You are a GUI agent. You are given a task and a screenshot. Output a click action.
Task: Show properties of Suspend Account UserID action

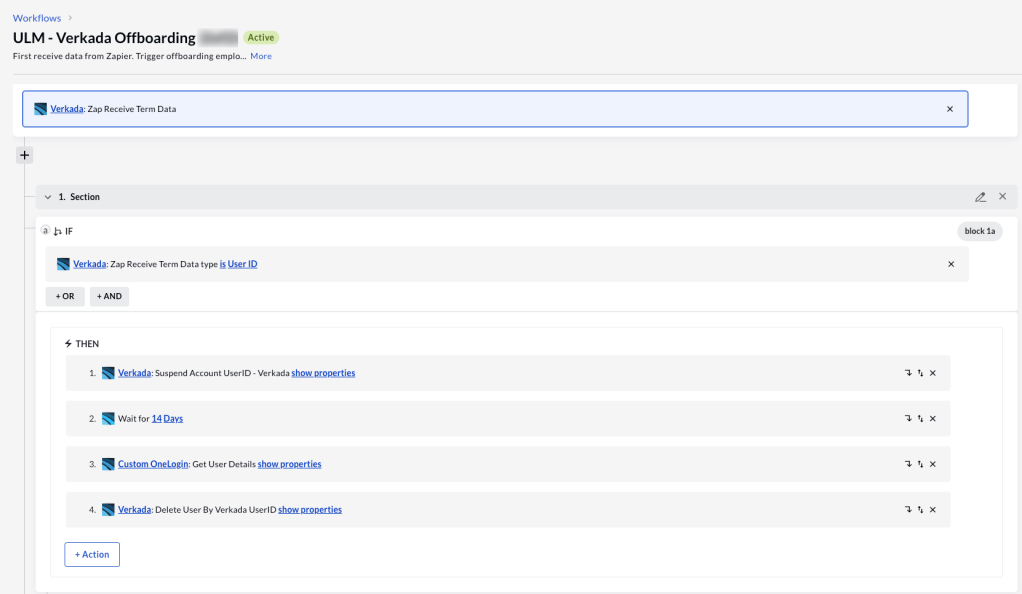pyautogui.click(x=323, y=373)
